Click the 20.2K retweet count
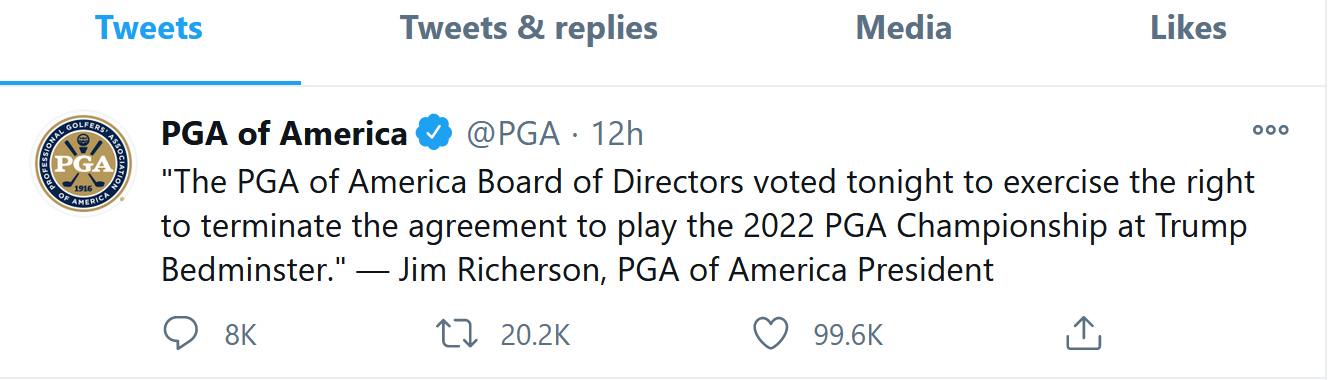This screenshot has width=1332, height=380. (535, 335)
